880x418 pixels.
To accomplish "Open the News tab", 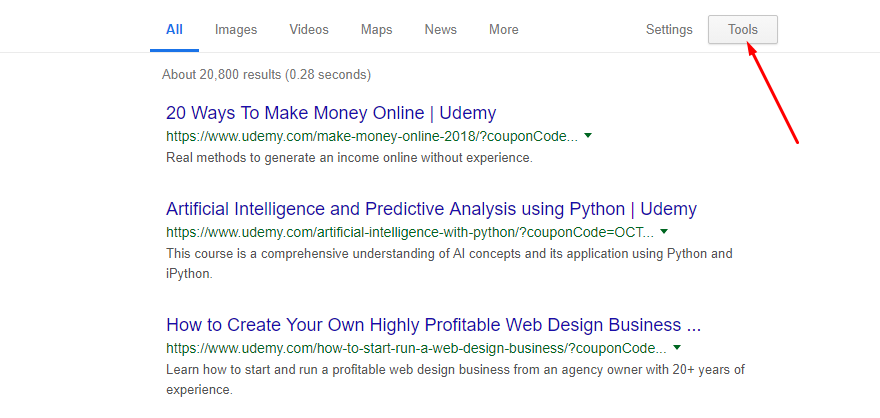I will 441,30.
